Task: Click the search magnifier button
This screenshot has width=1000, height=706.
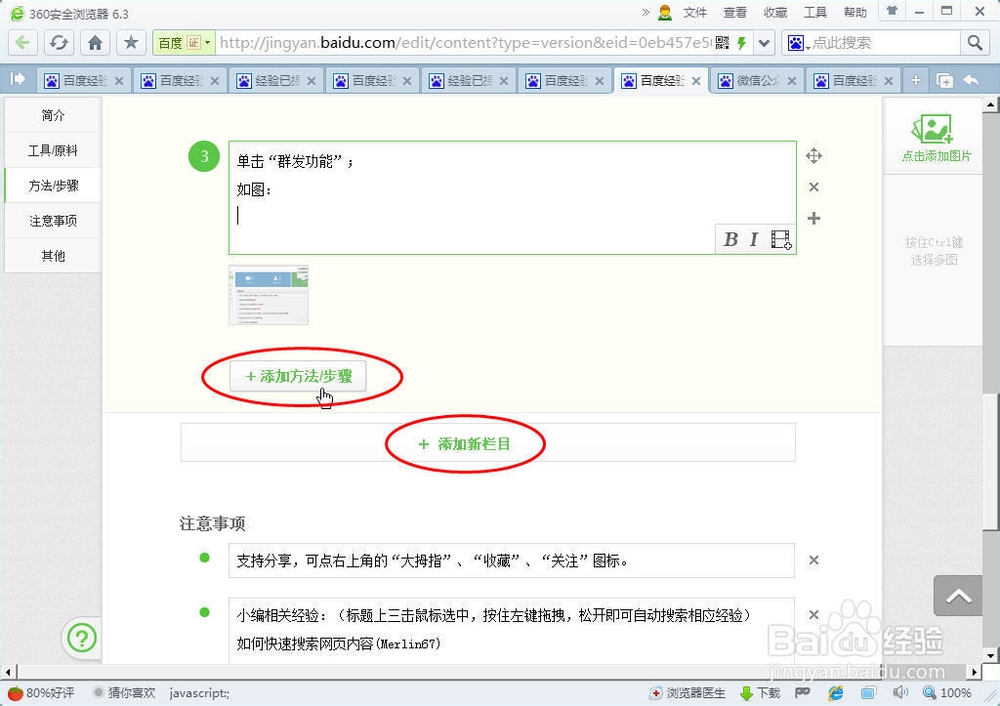Action: (974, 43)
